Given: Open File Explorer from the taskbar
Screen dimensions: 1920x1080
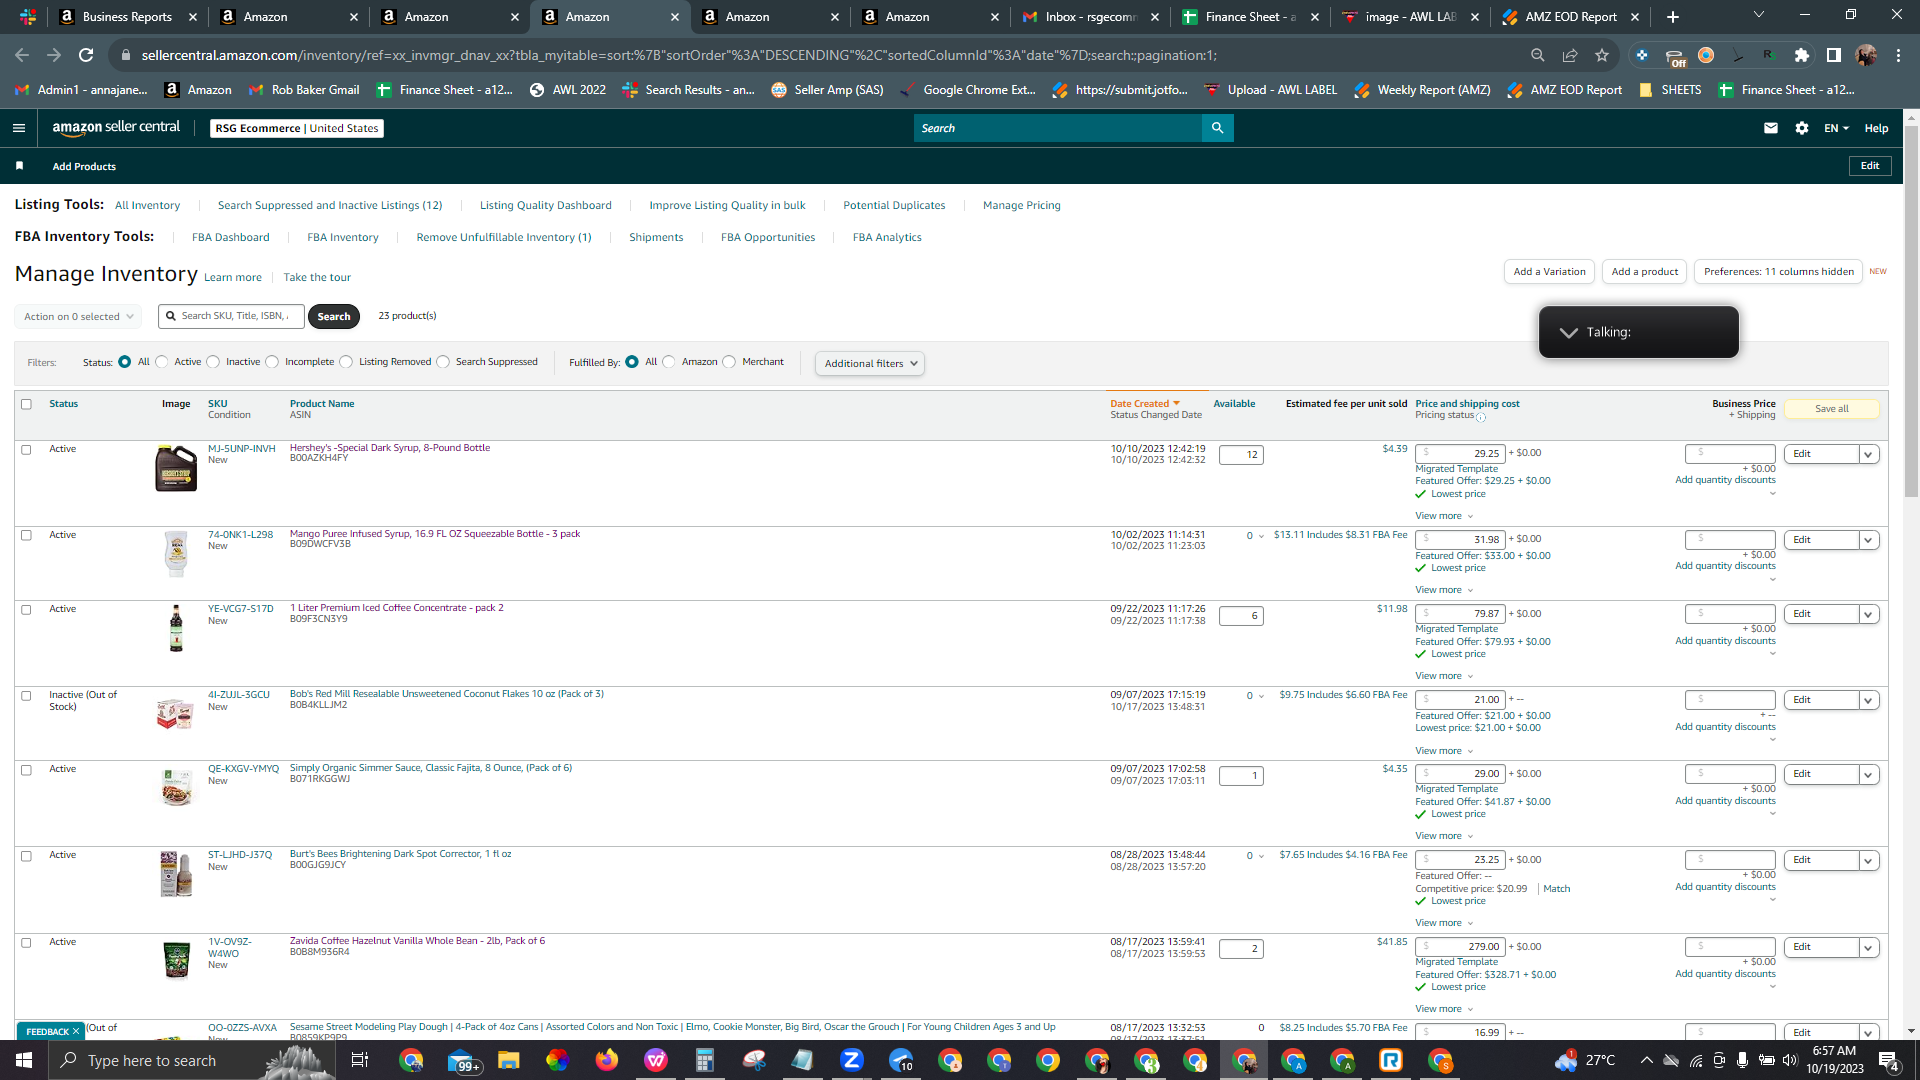Looking at the screenshot, I should (509, 1060).
